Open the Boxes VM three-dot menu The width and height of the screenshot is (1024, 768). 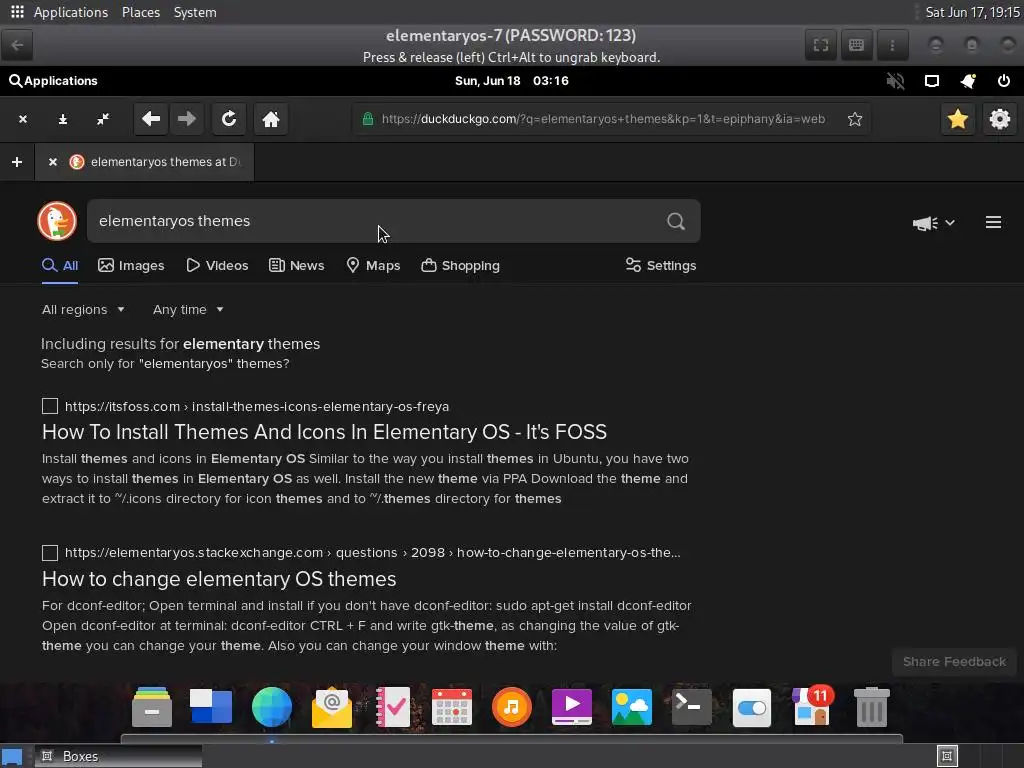pos(892,45)
